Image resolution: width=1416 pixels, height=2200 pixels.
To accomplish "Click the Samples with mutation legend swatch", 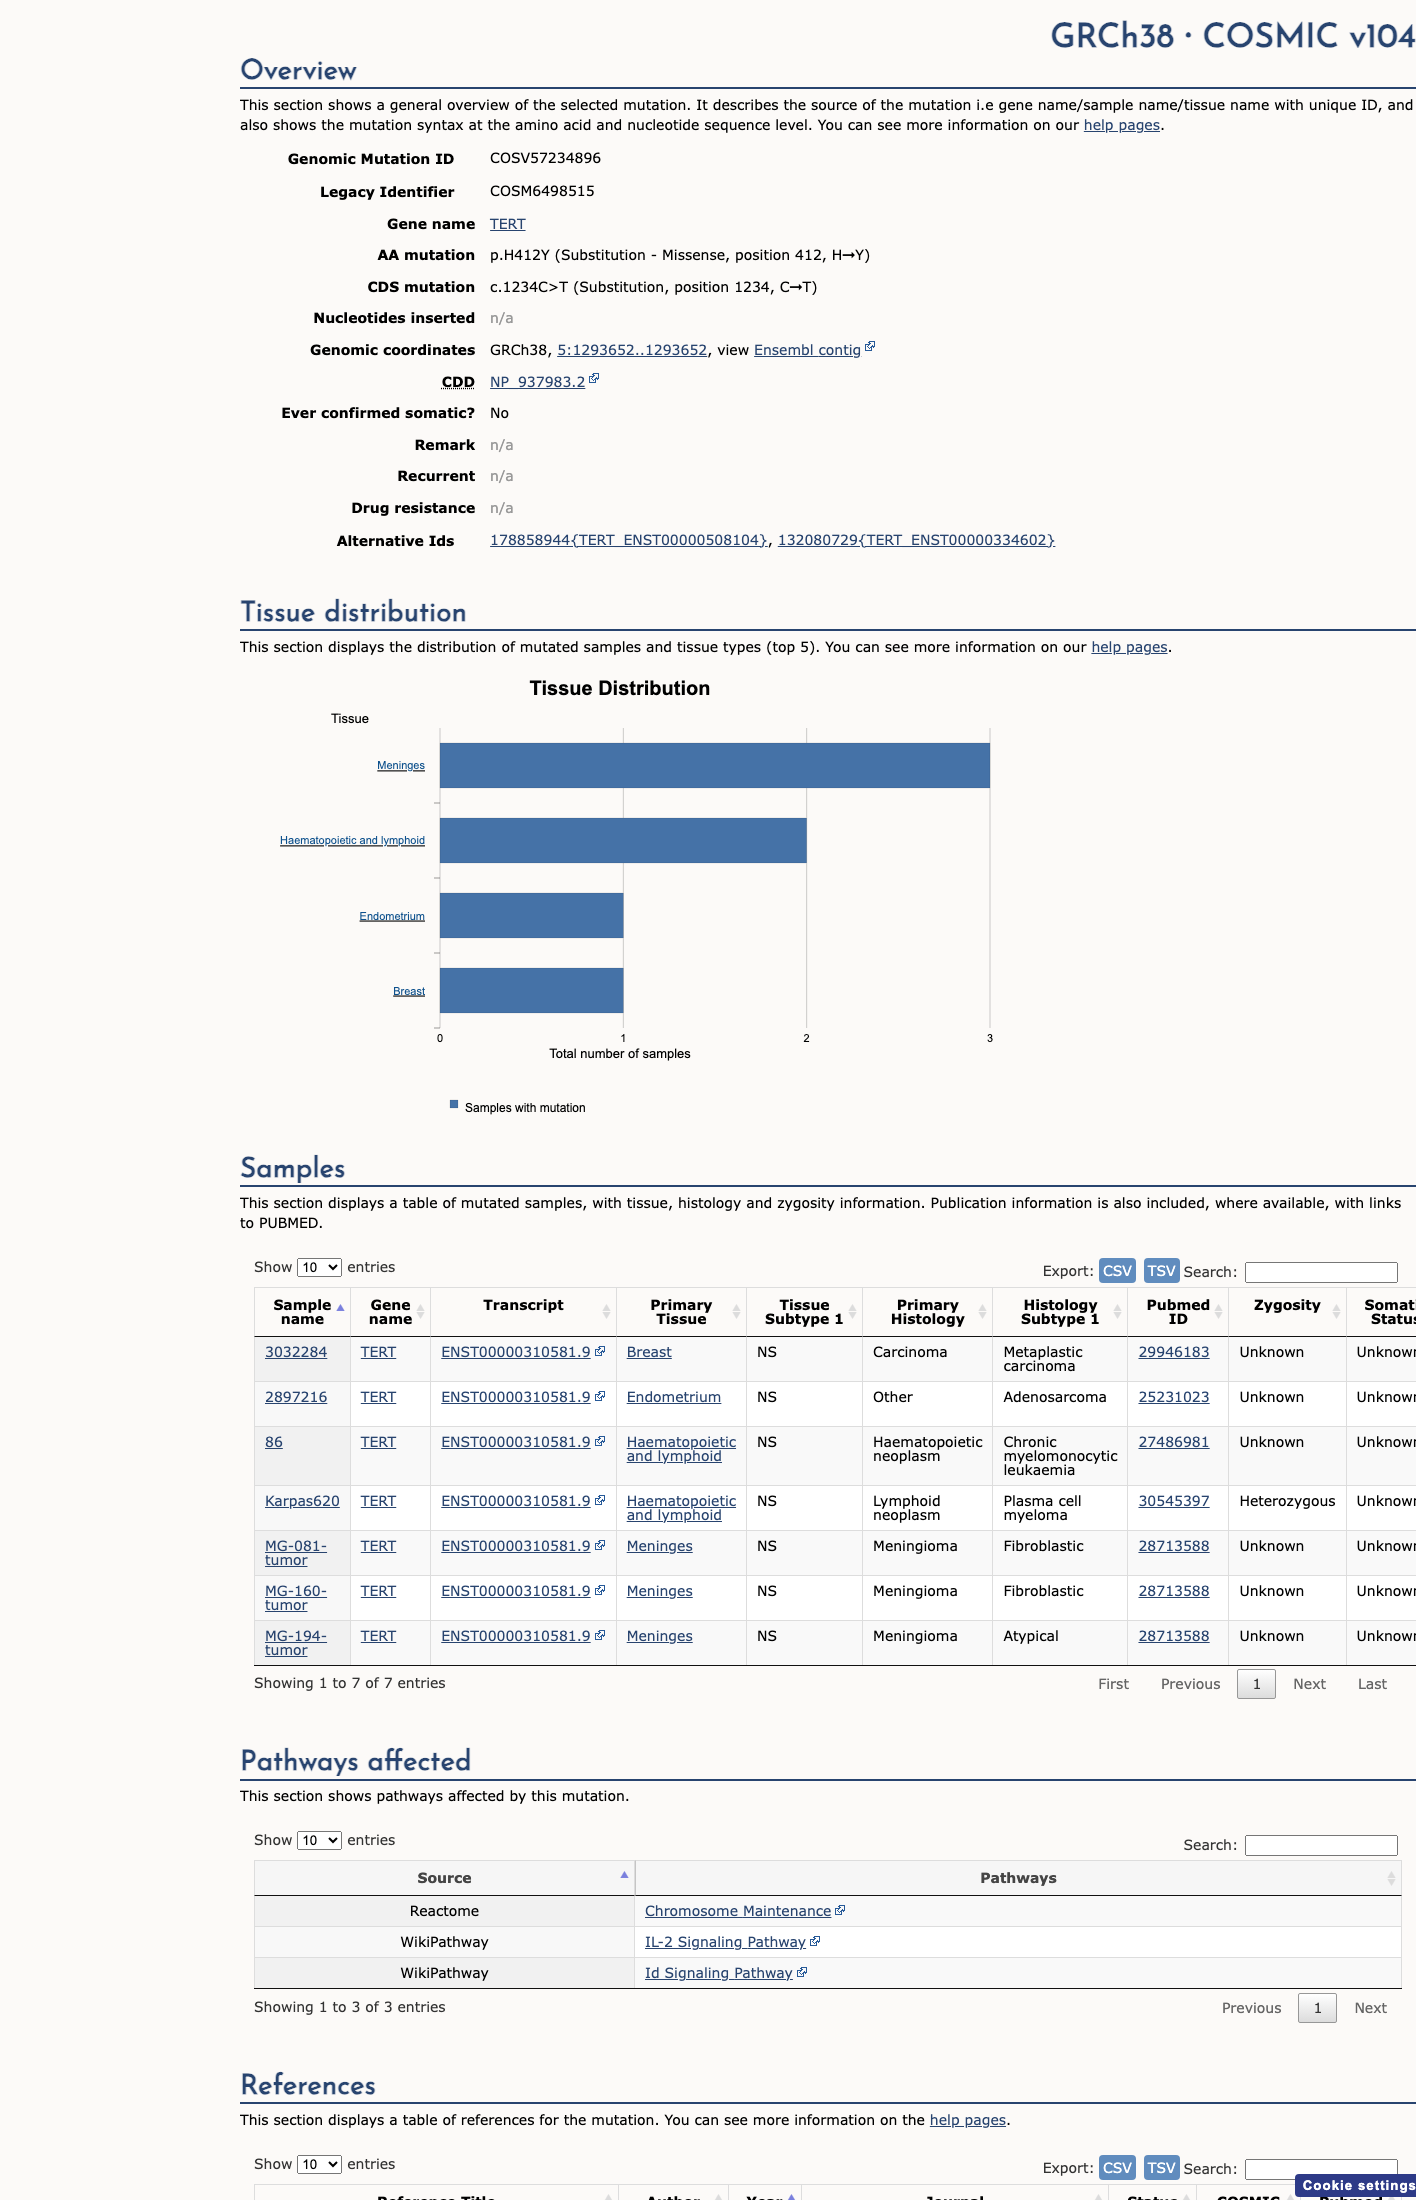I will 454,1105.
